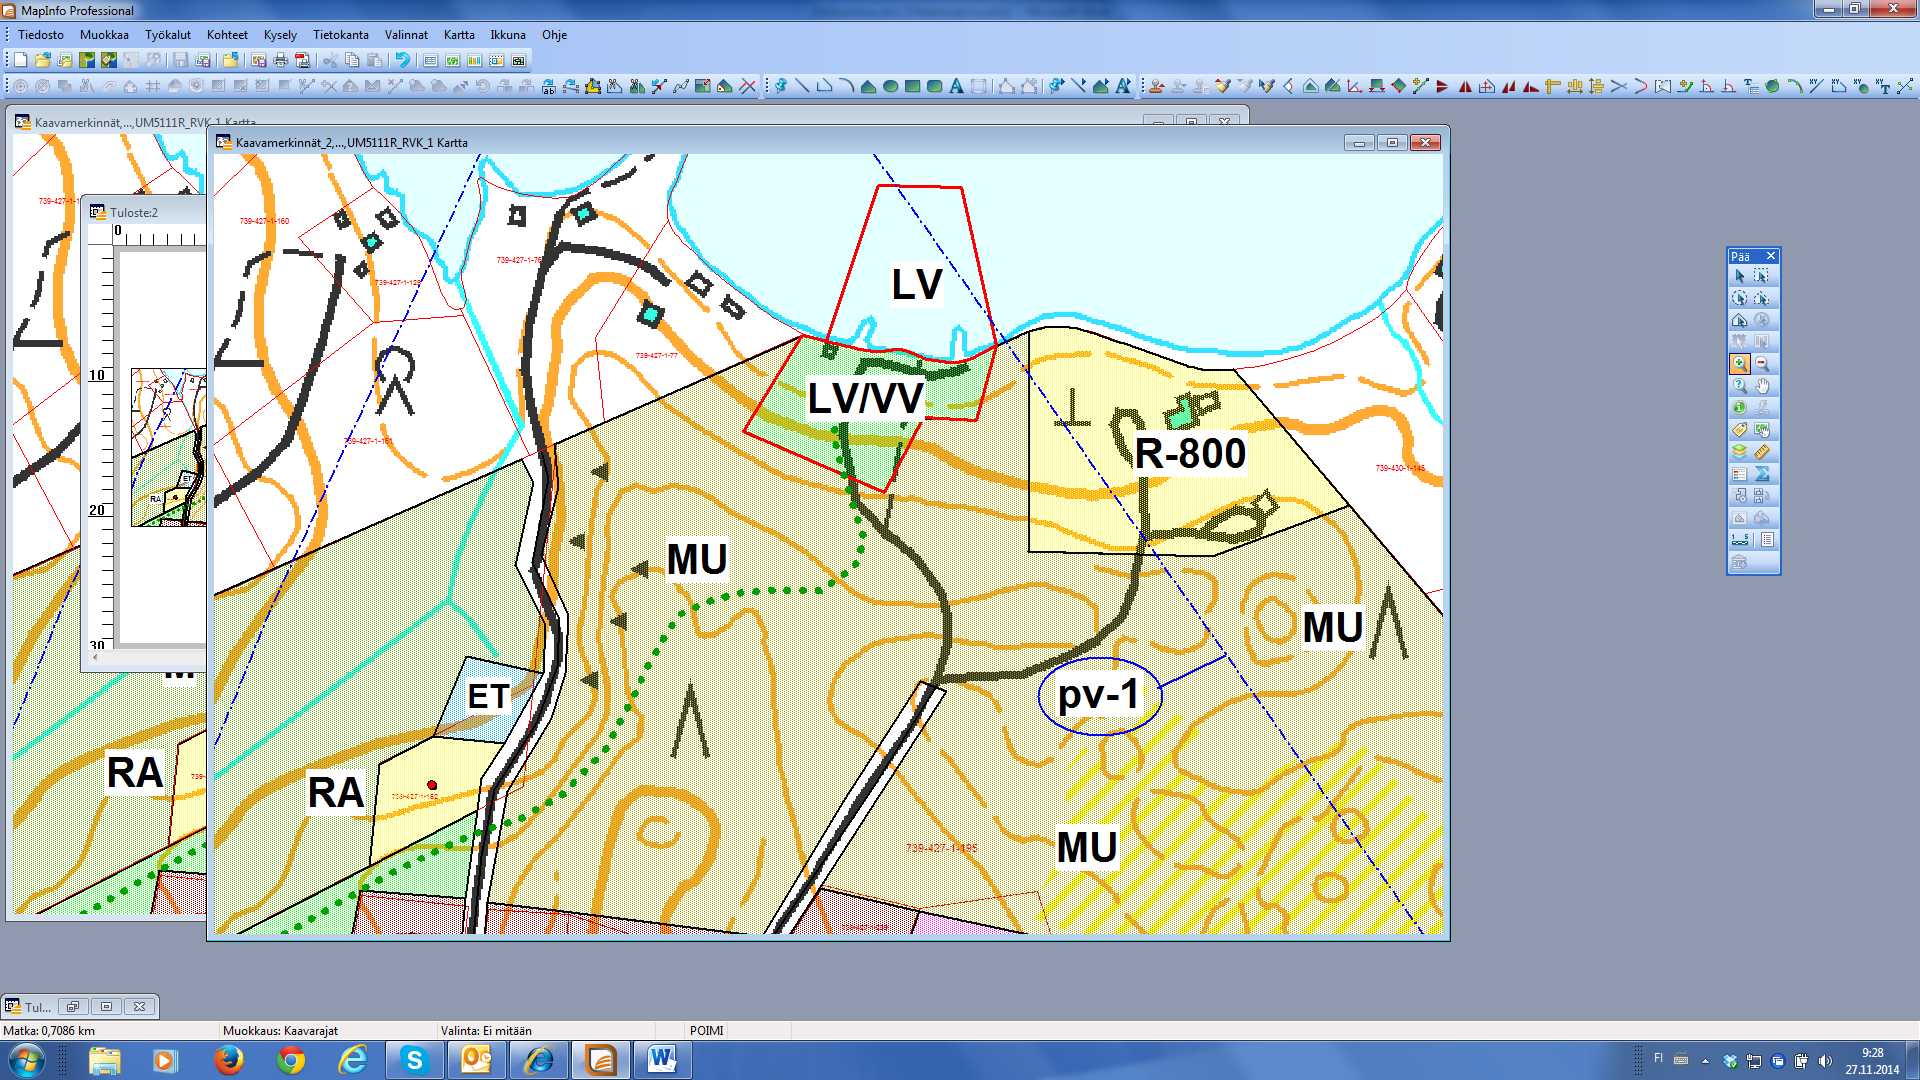1920x1080 pixels.
Task: Click the red X delete tool icon
Action: [x=748, y=86]
